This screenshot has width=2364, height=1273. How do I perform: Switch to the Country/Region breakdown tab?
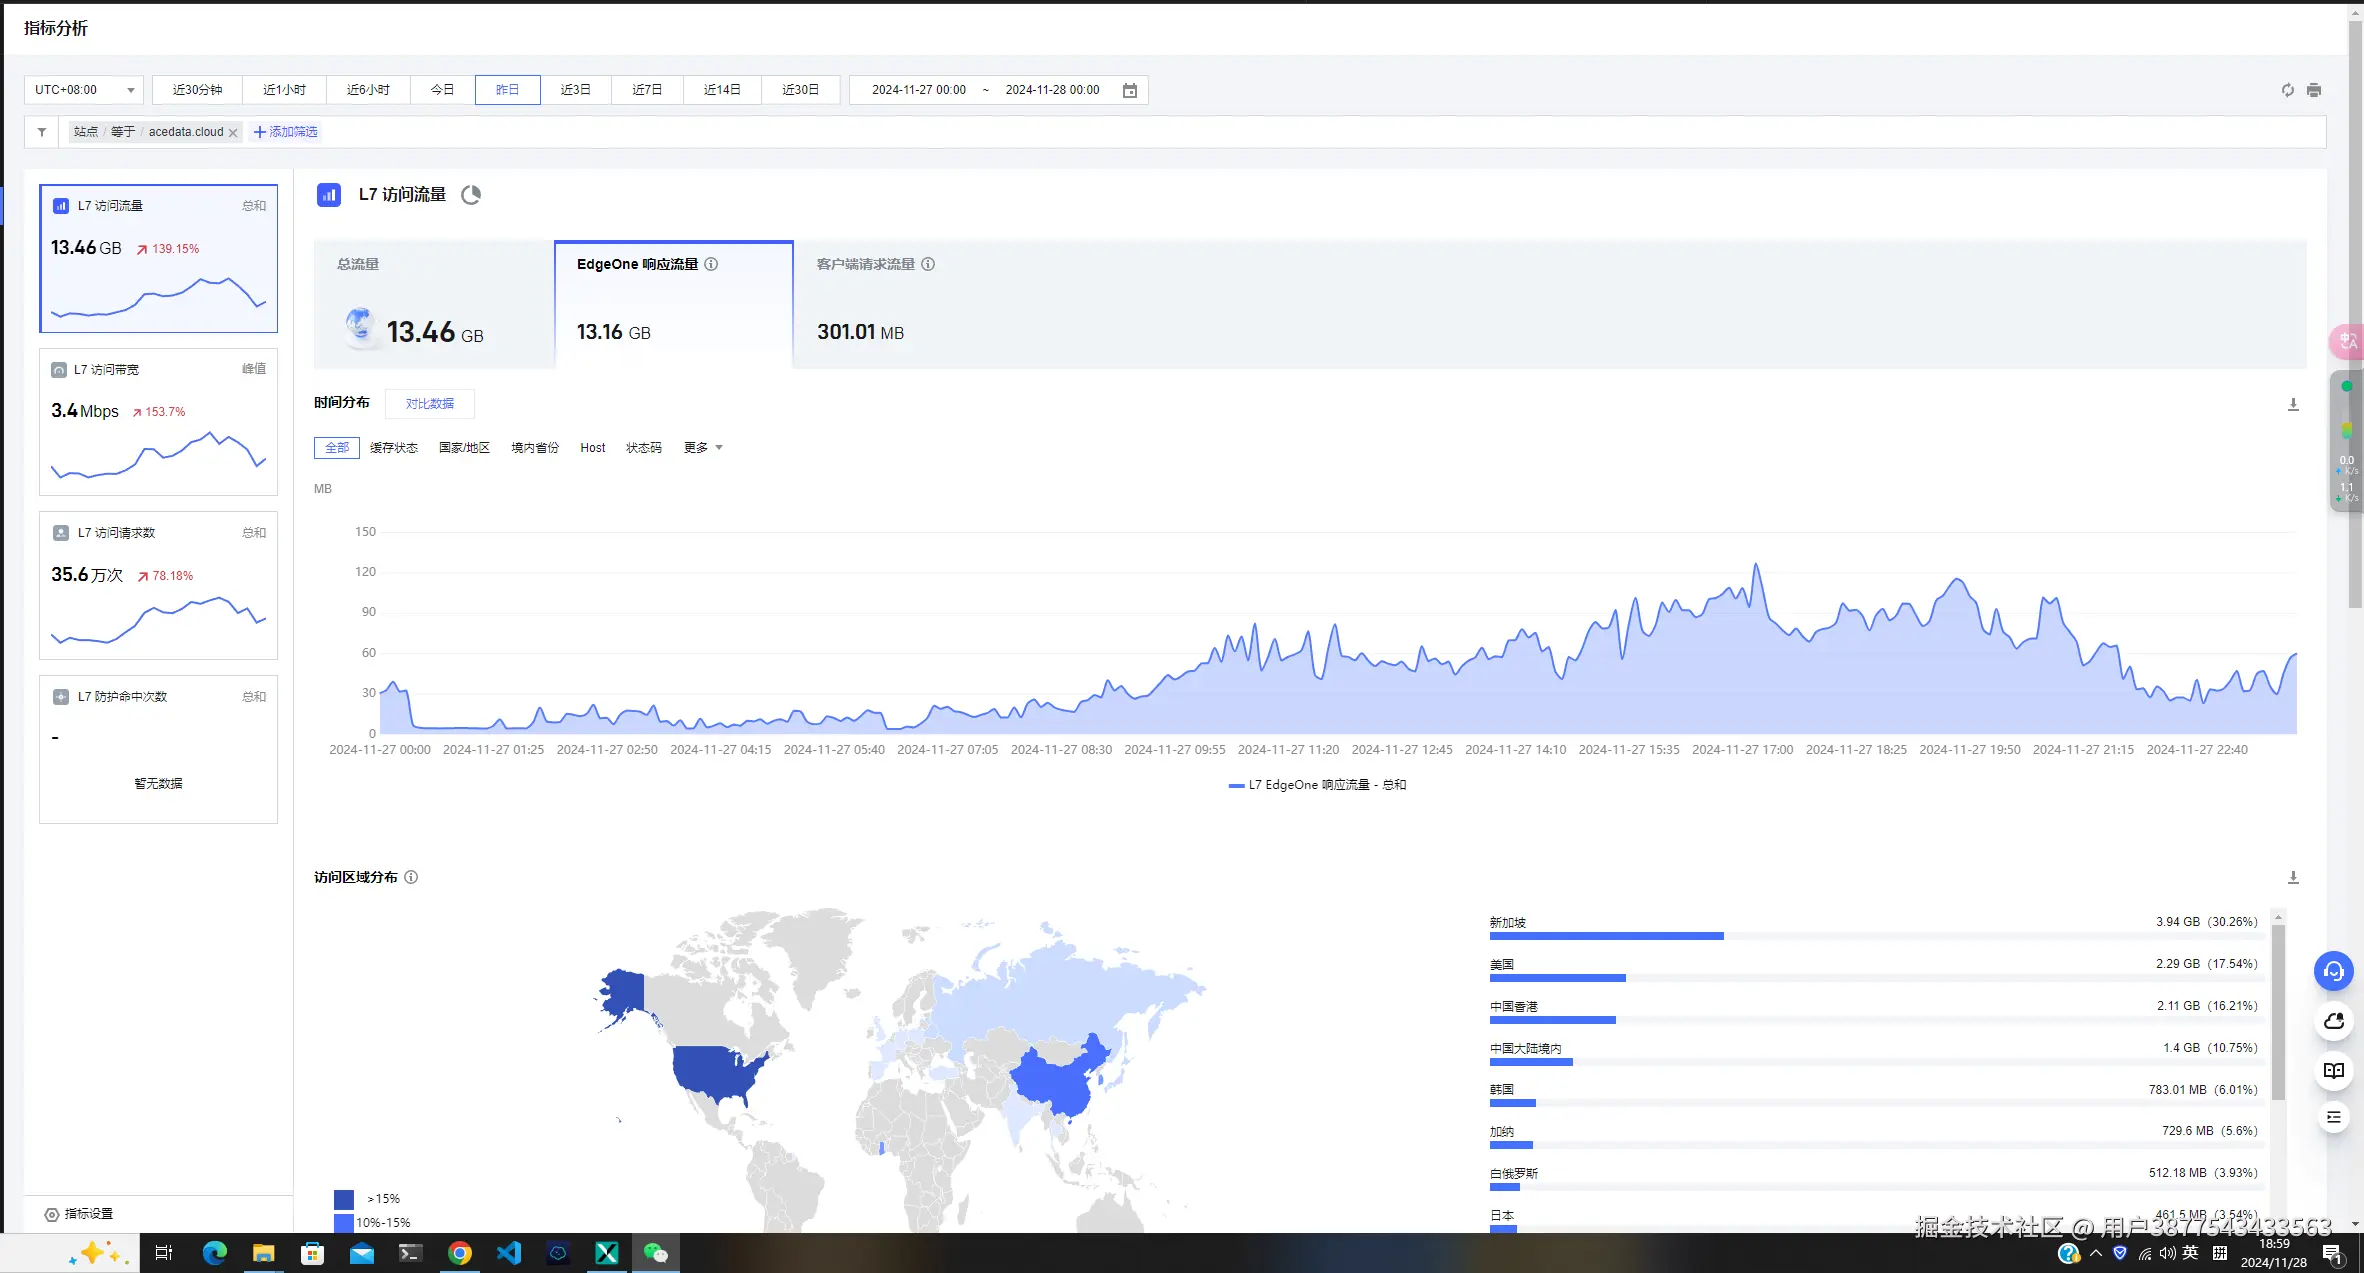point(464,448)
